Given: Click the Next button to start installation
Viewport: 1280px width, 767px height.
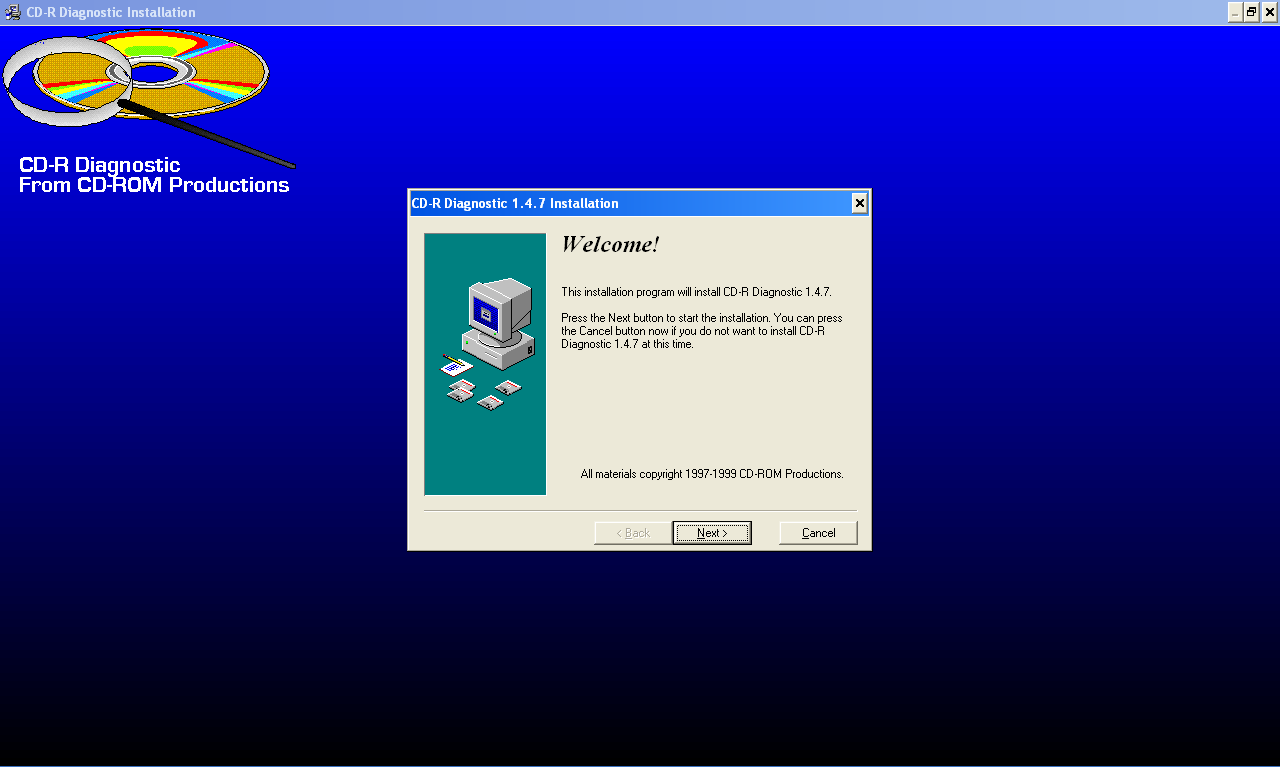Looking at the screenshot, I should (x=711, y=533).
